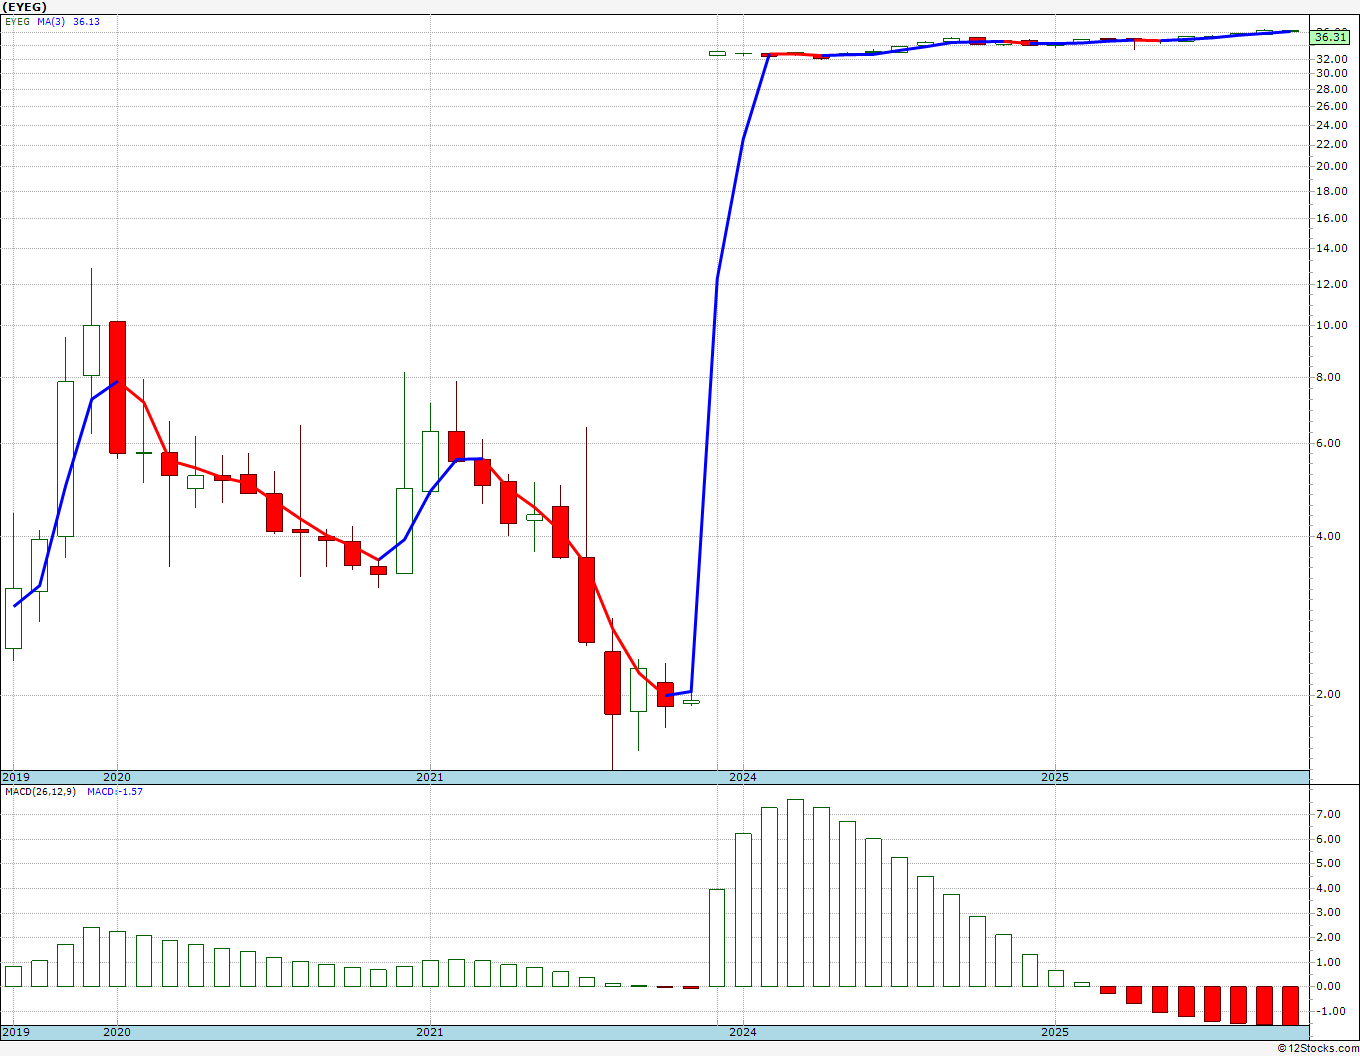The height and width of the screenshot is (1056, 1360).
Task: Click the tallest MACD histogram bar
Action: tap(795, 893)
